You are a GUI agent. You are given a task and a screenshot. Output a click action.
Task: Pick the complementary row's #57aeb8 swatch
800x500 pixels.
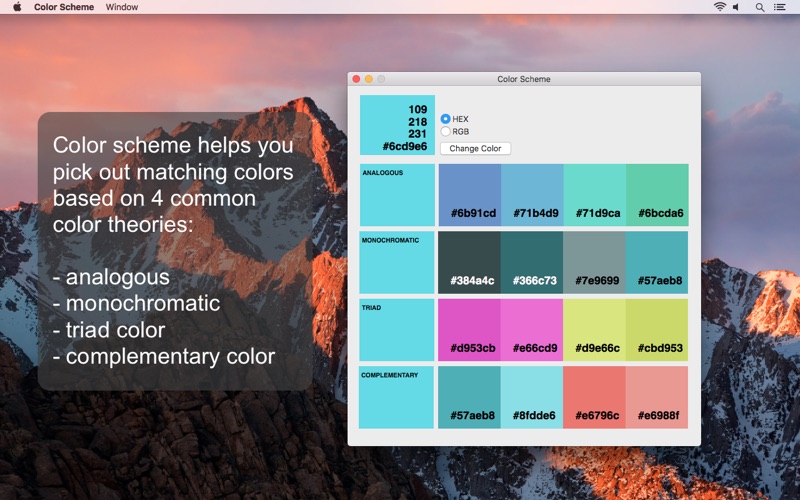pyautogui.click(x=469, y=397)
